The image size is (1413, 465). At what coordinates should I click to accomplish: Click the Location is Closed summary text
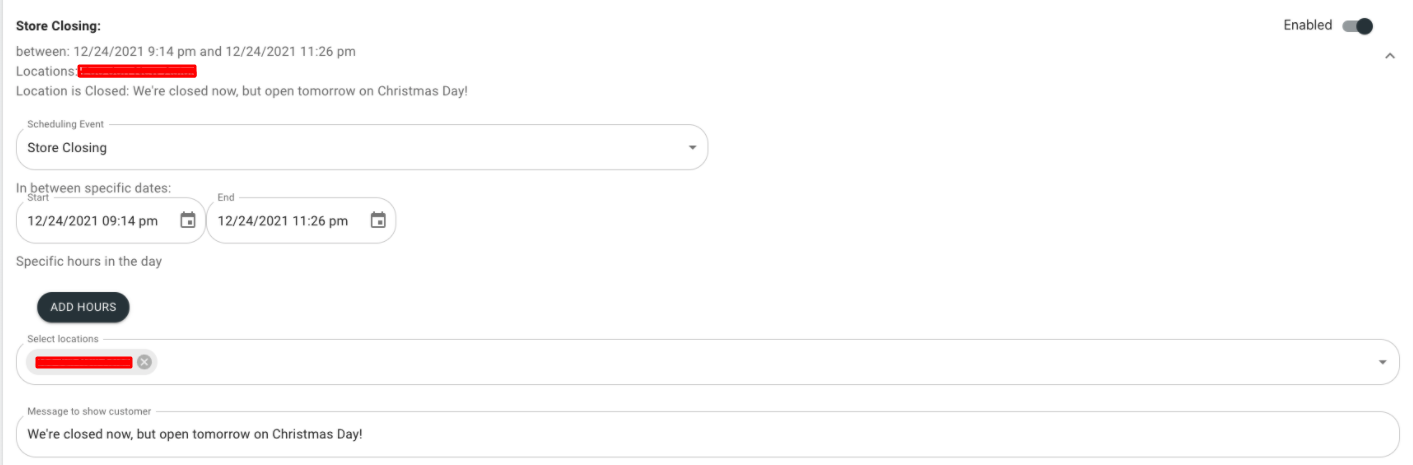coord(242,91)
